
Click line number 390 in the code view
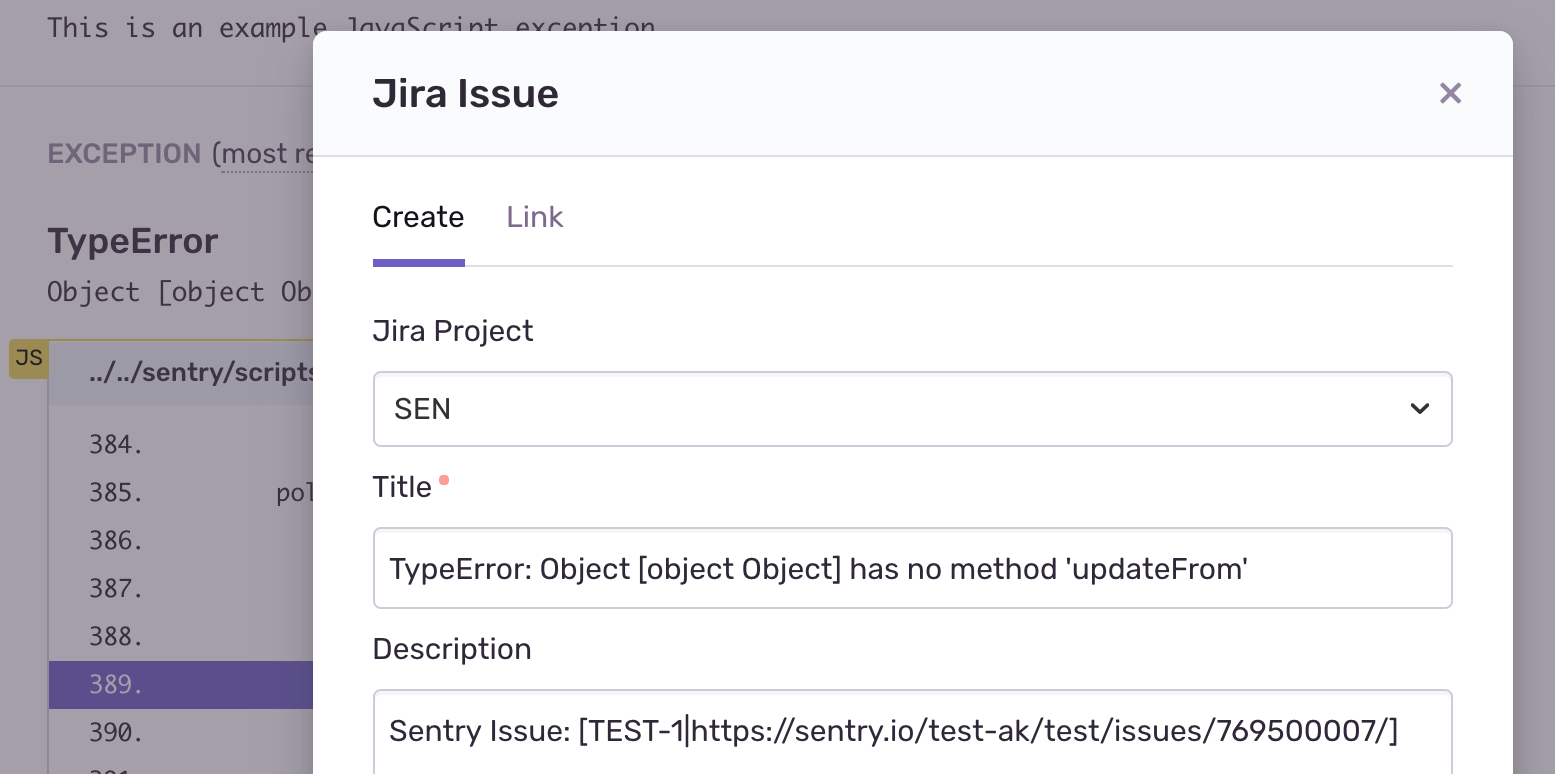pos(114,733)
